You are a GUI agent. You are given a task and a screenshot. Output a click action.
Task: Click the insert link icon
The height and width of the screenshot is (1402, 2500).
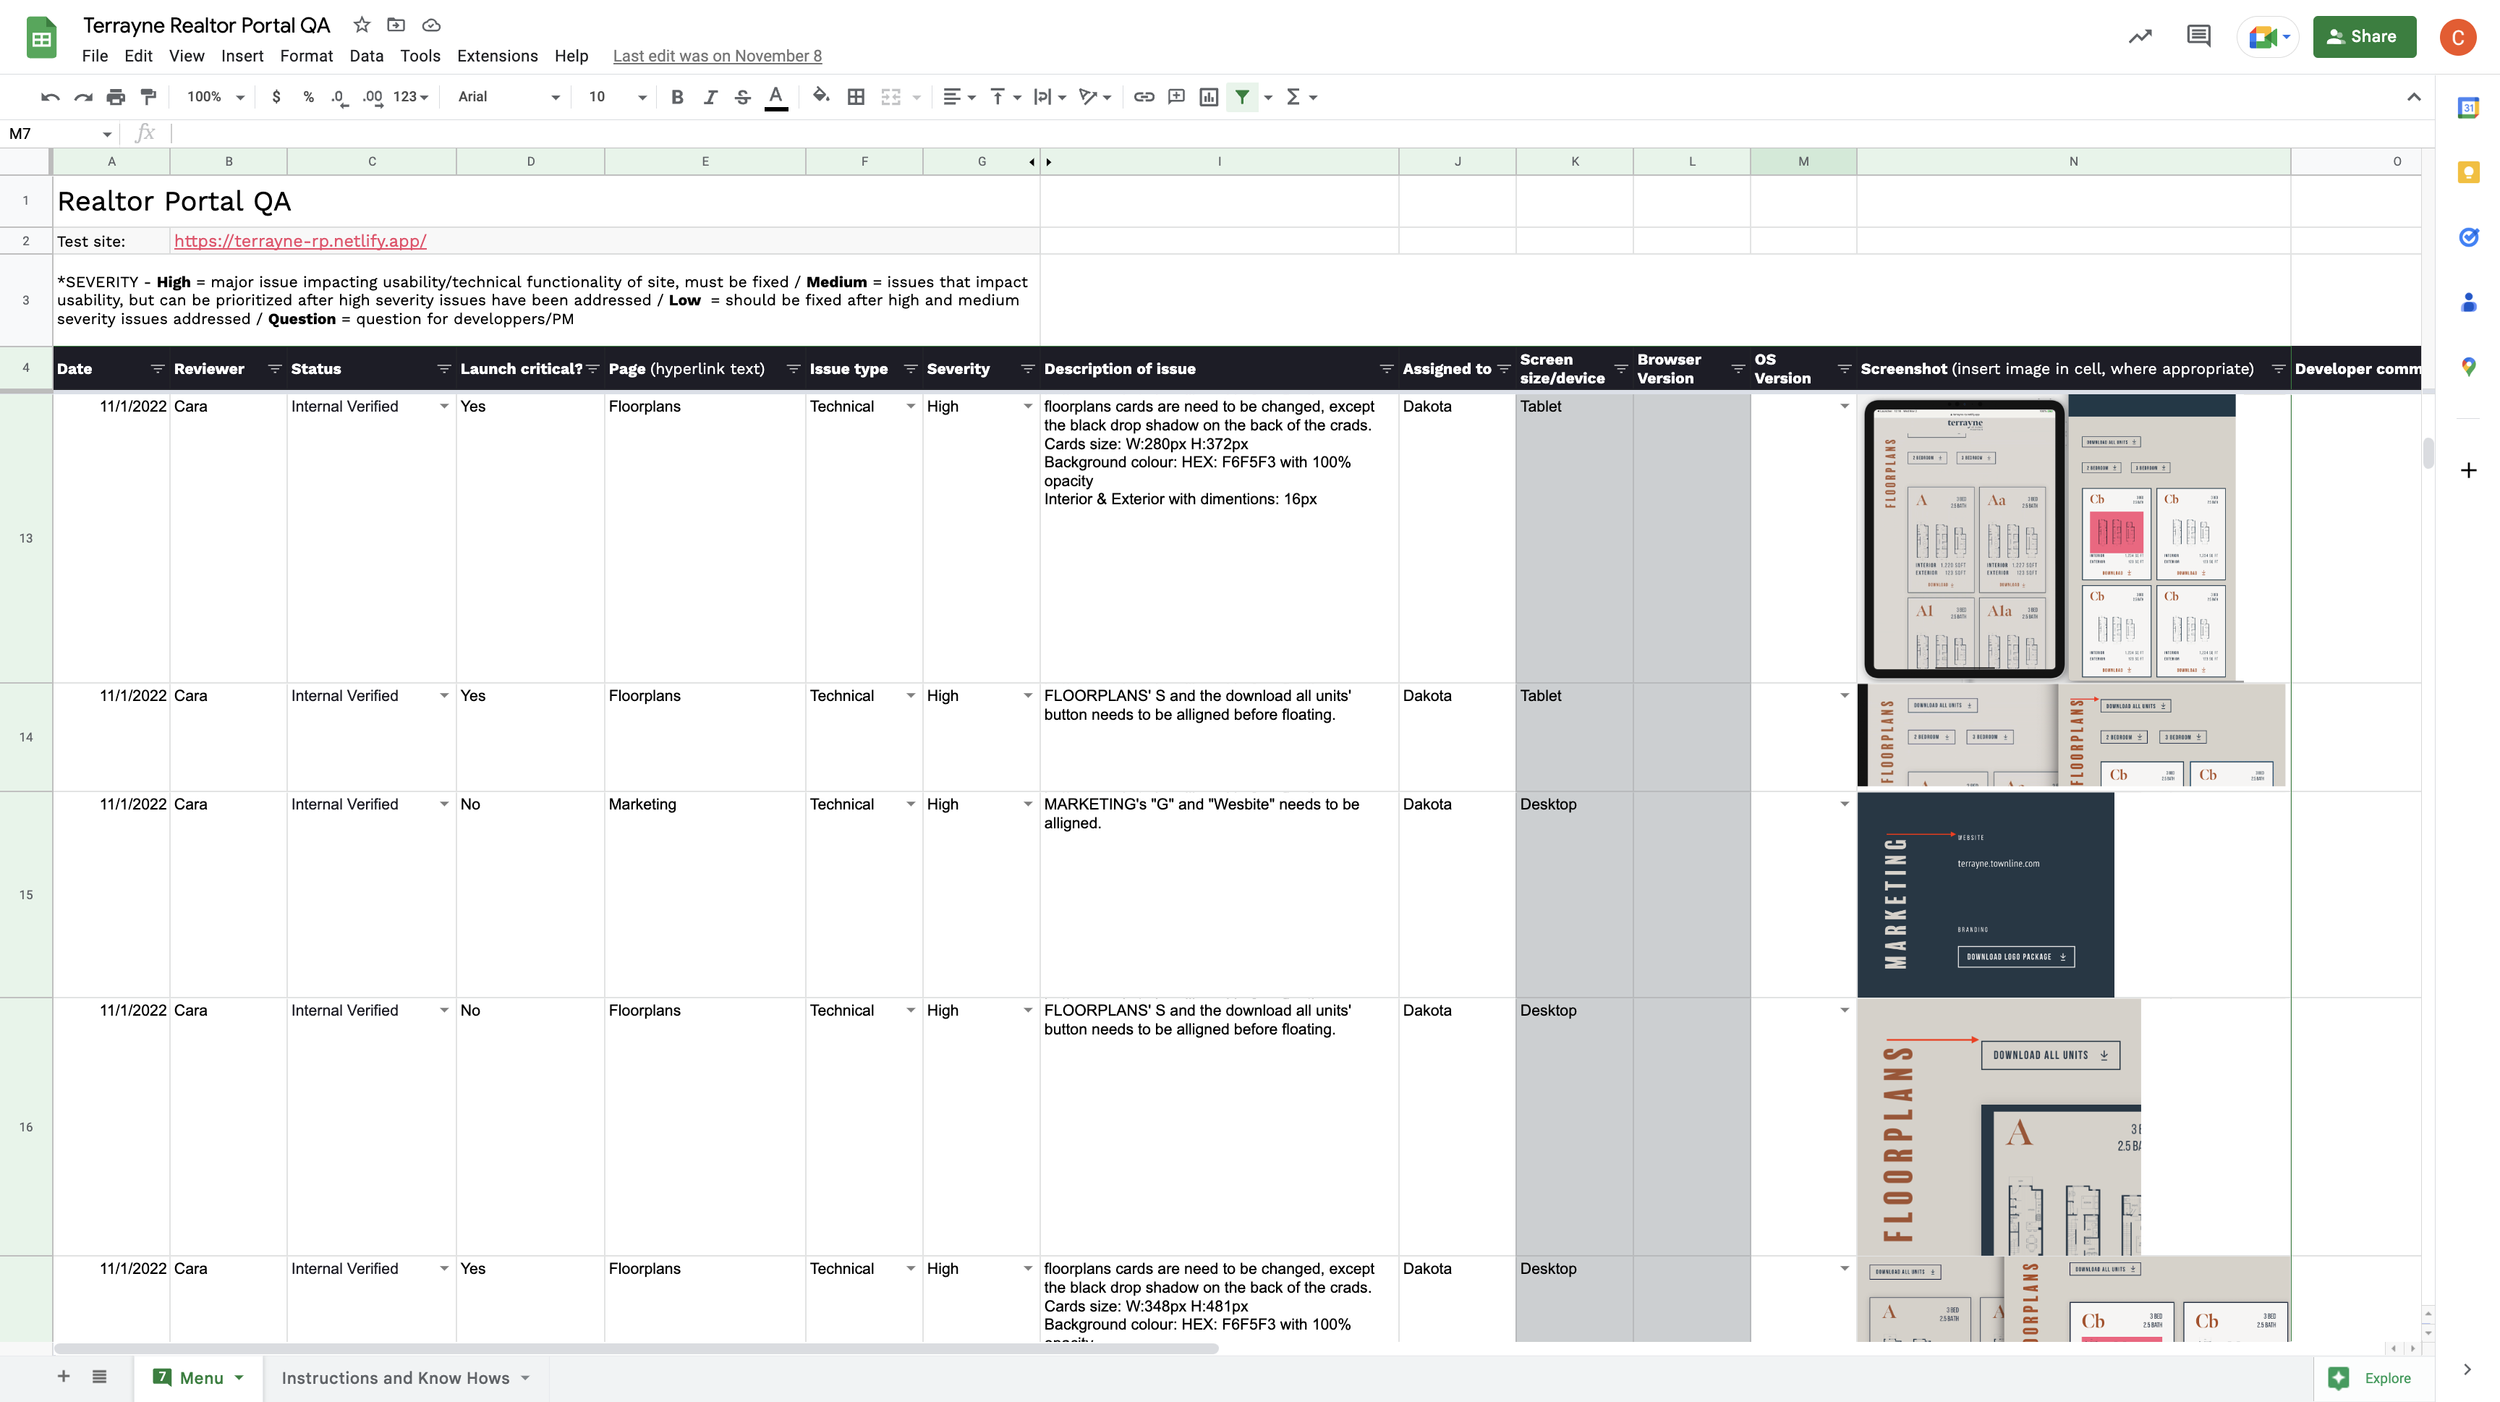(1144, 97)
